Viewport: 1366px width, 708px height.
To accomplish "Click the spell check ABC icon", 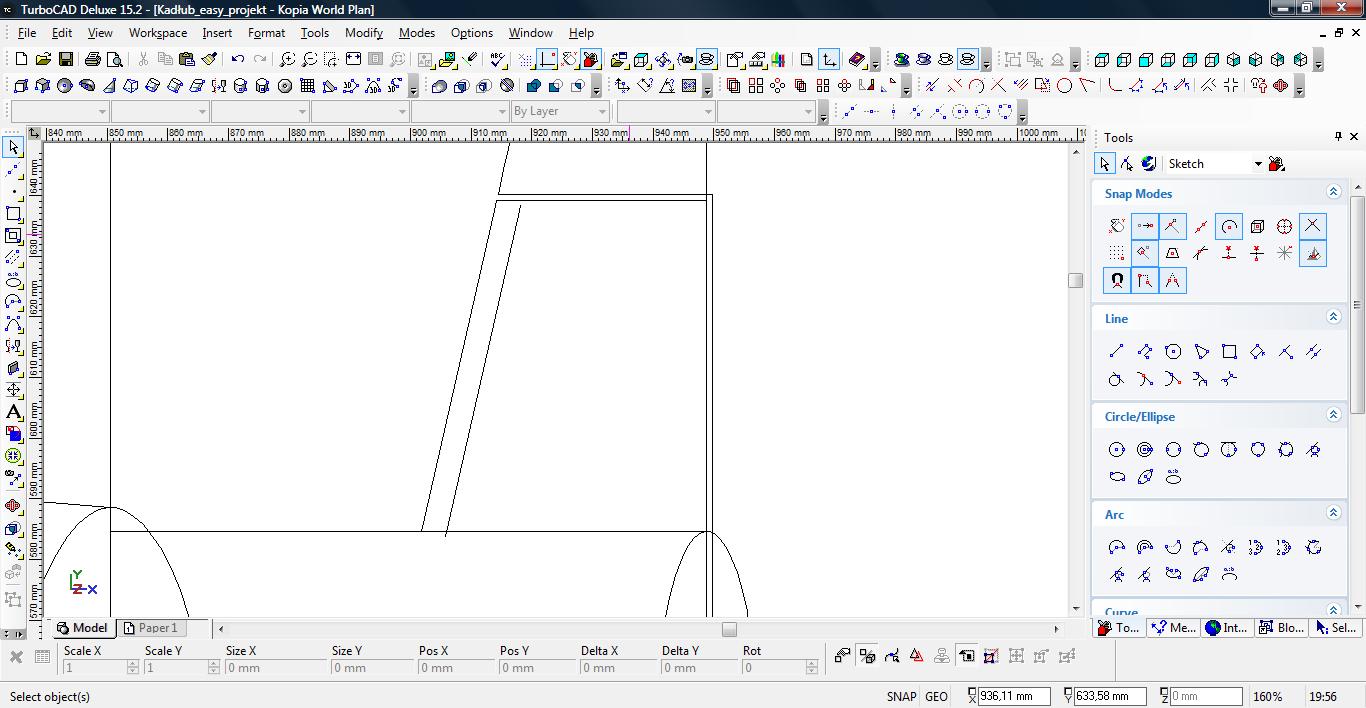I will click(x=498, y=60).
